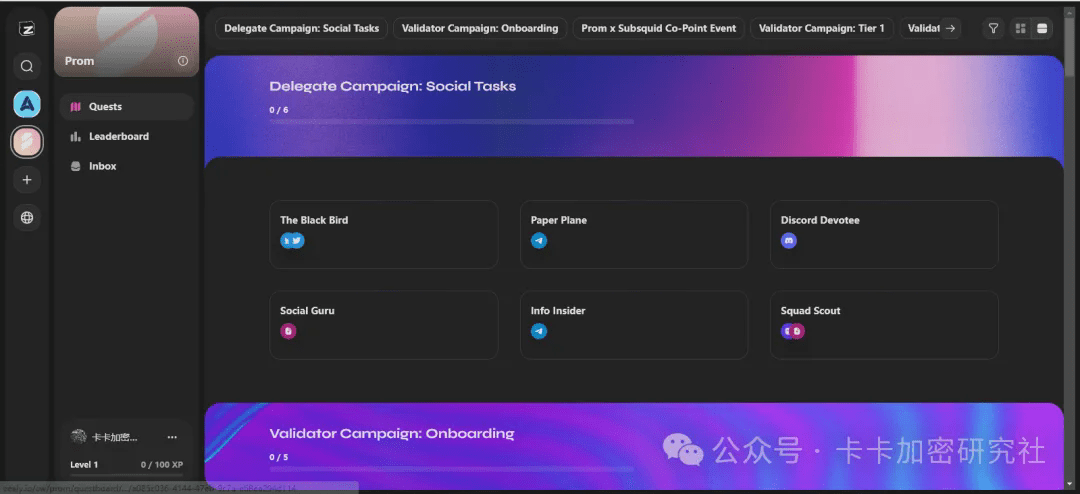This screenshot has width=1080, height=494.
Task: Open The Black Bird quest card
Action: point(383,234)
